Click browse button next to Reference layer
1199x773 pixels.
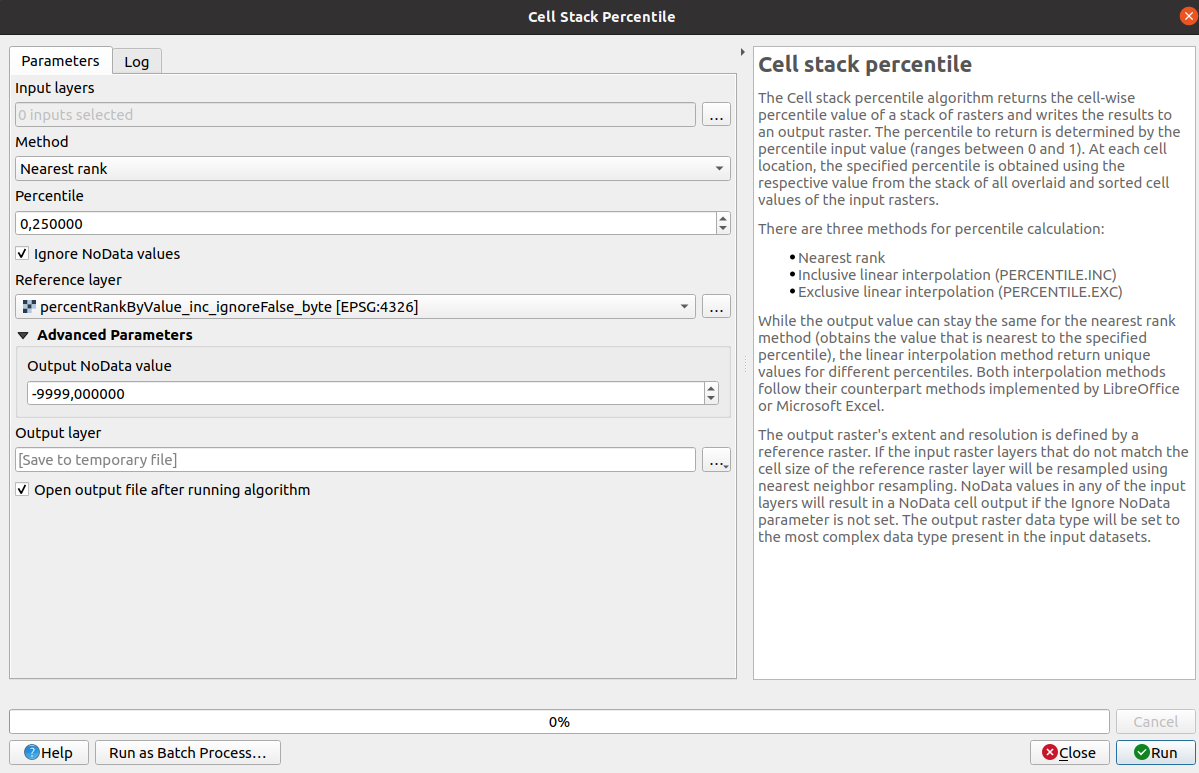pyautogui.click(x=716, y=307)
